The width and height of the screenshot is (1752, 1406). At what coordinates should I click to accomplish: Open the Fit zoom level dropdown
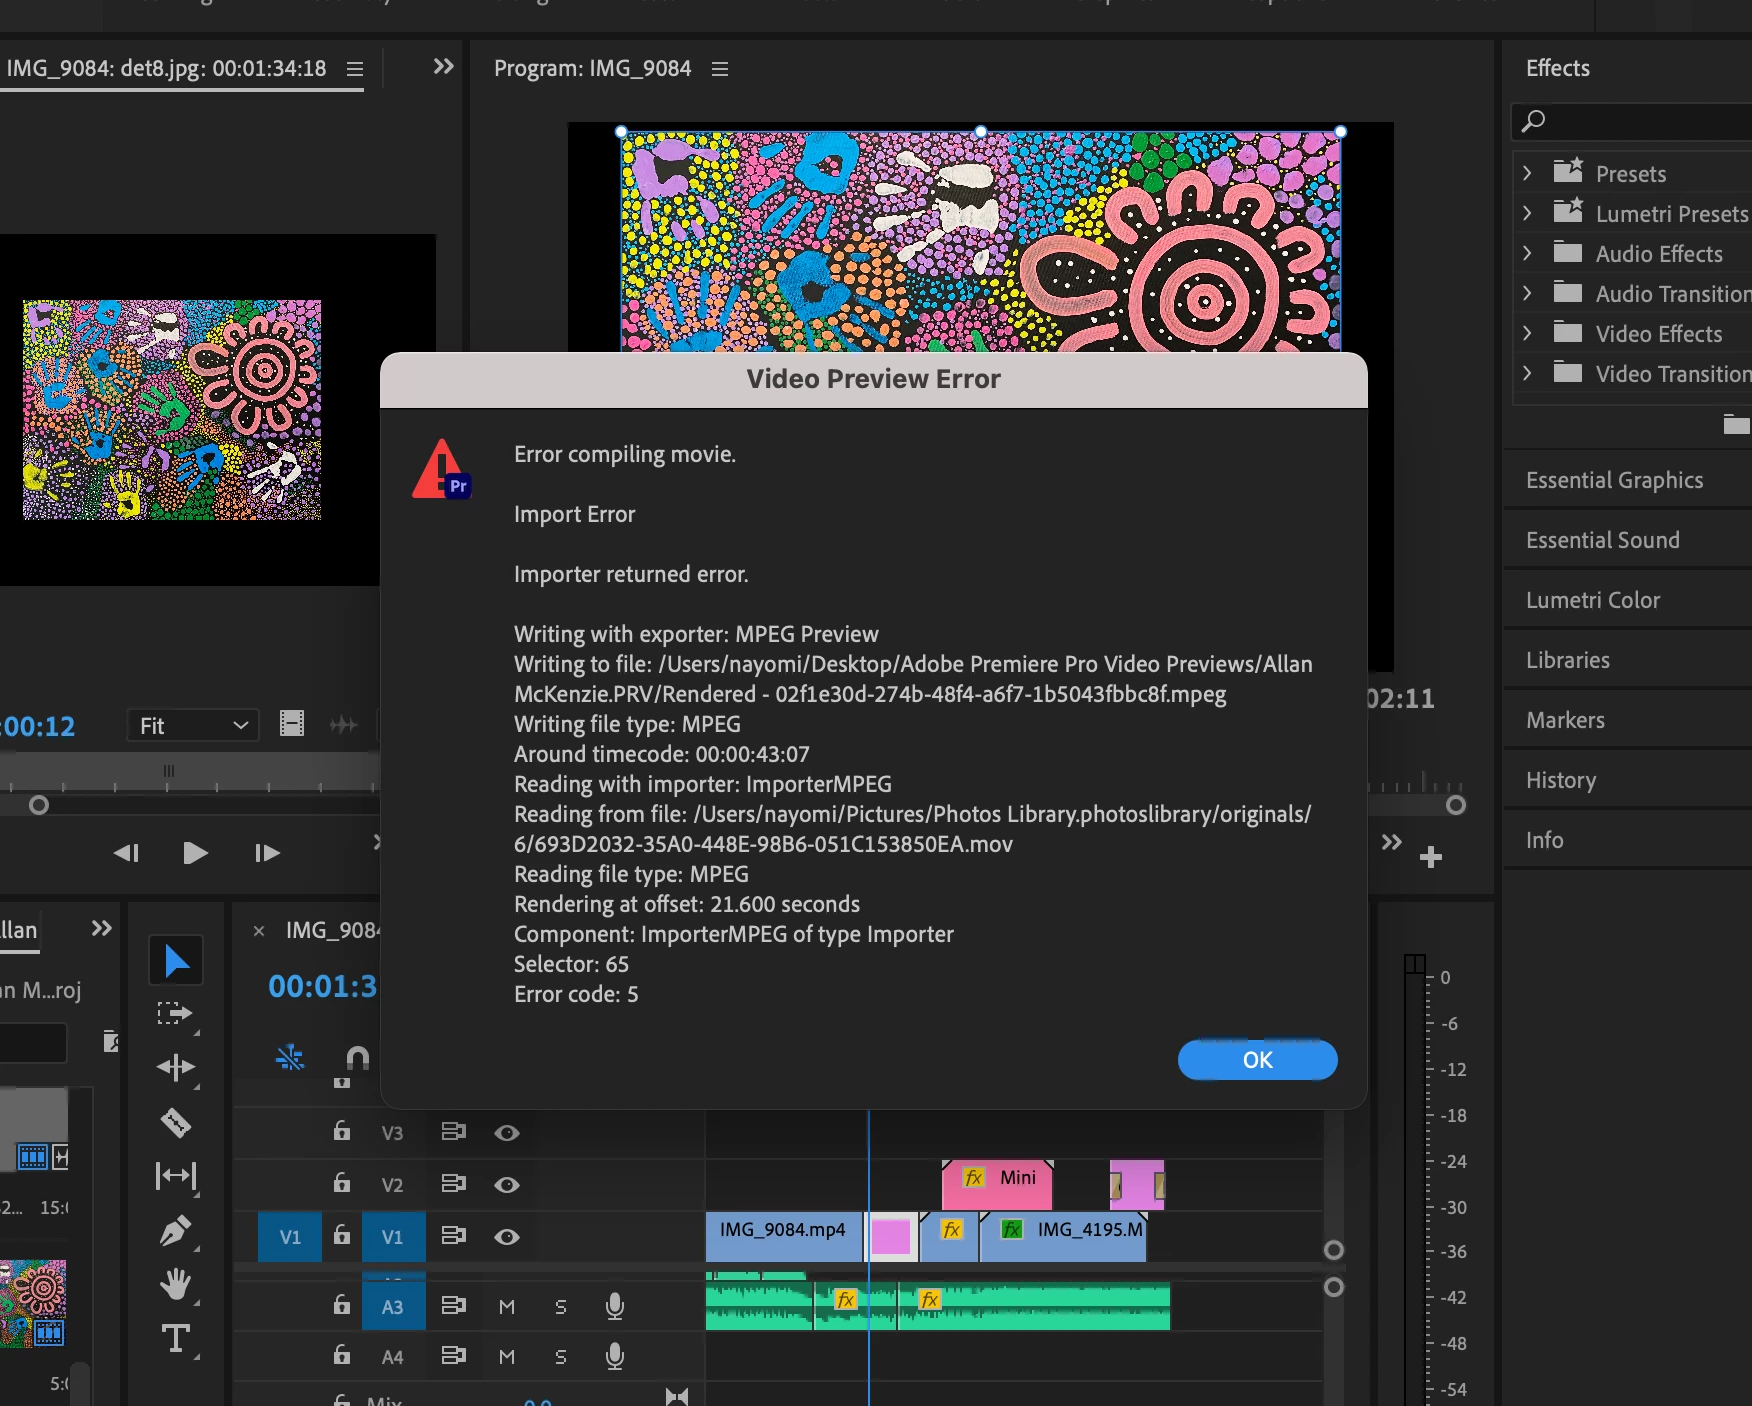point(193,725)
